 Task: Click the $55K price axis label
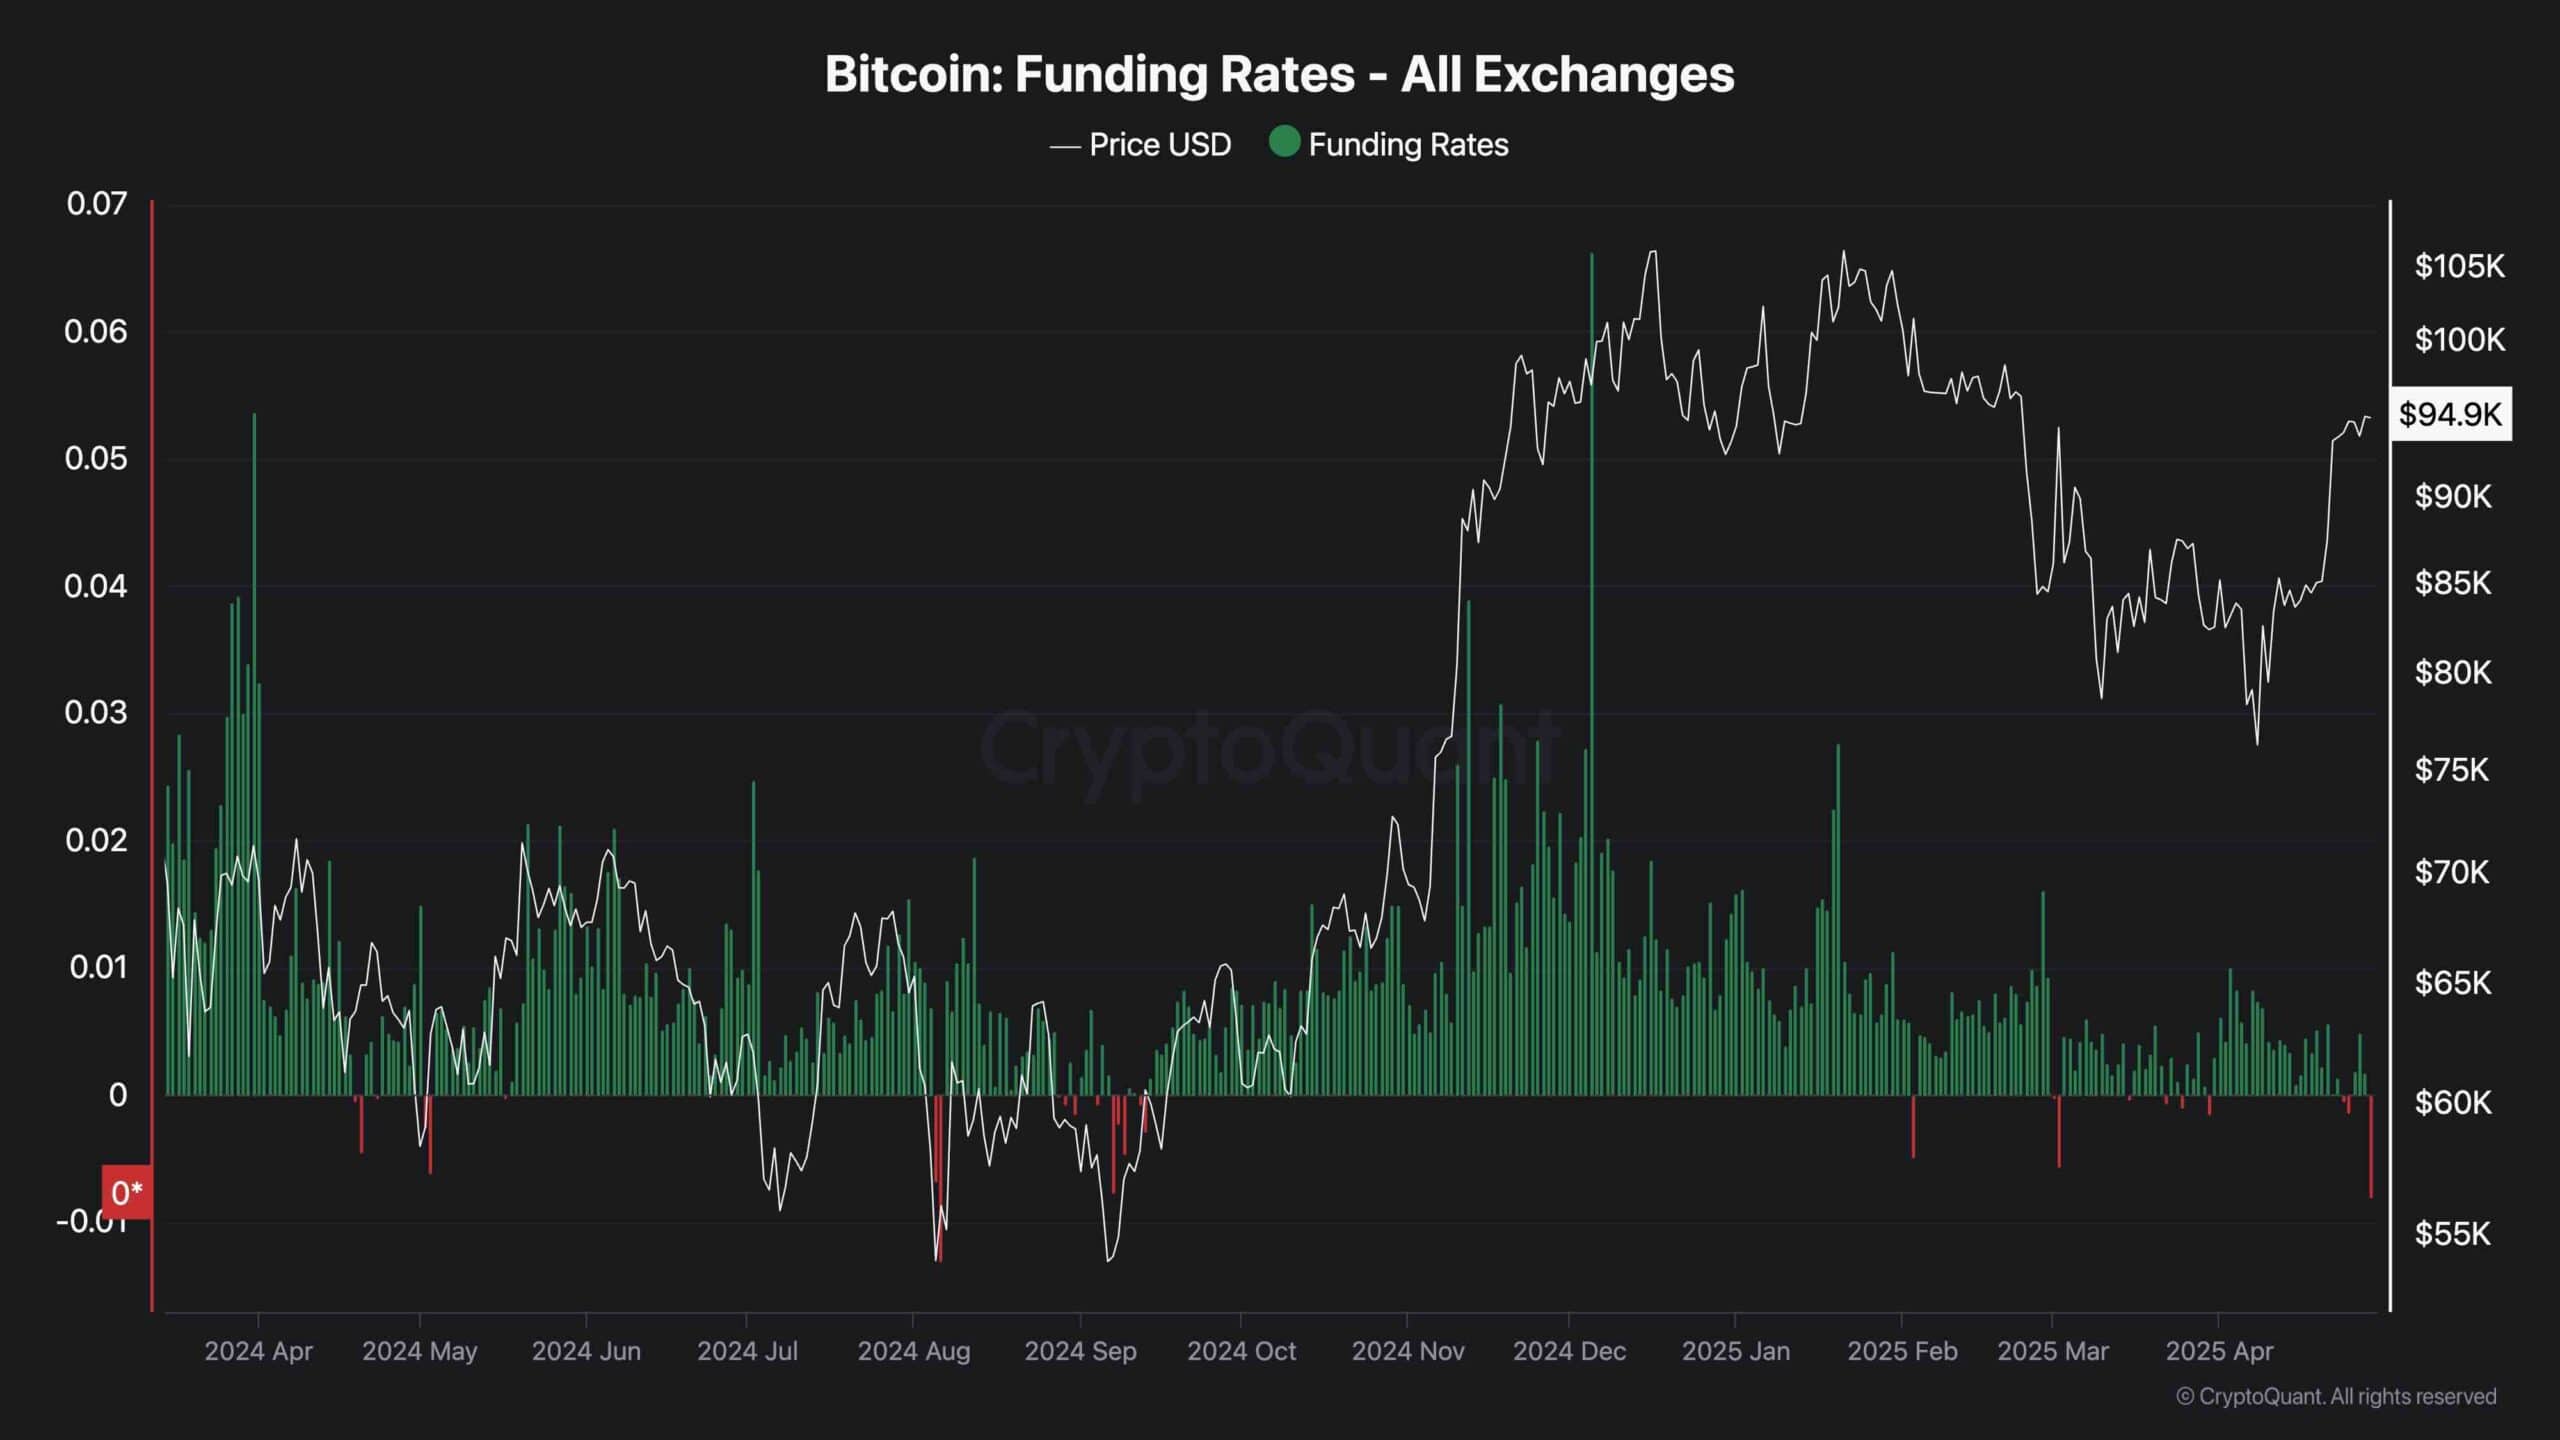[2452, 1234]
